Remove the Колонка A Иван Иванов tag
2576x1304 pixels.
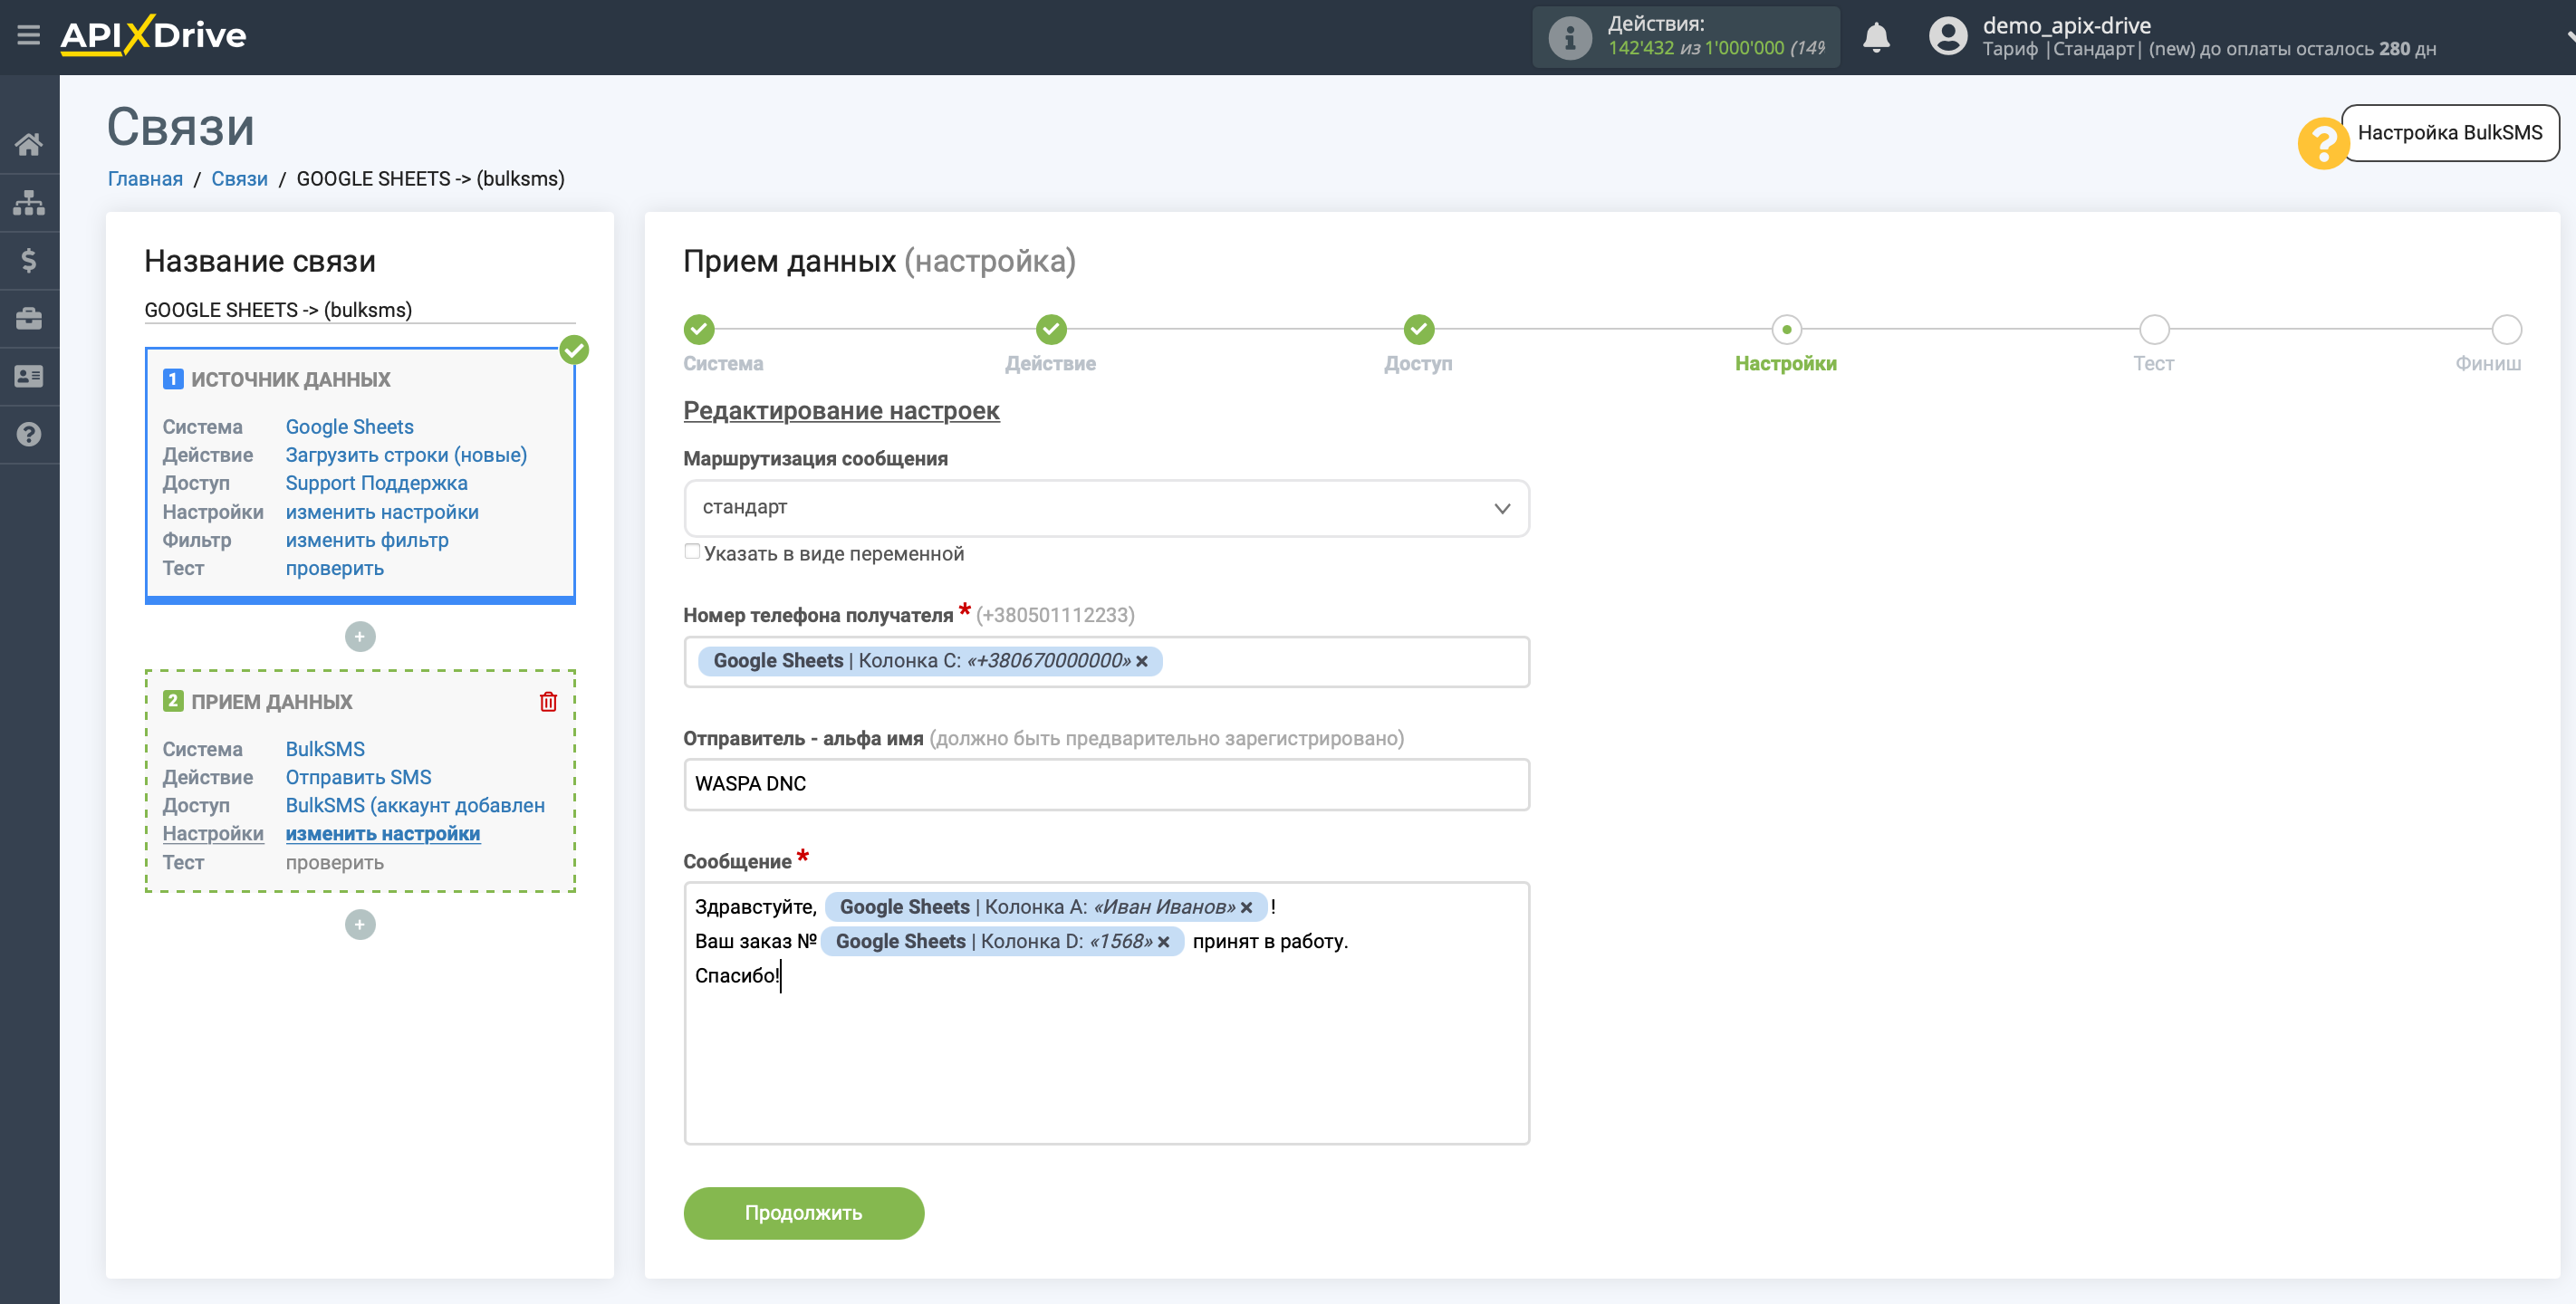tap(1247, 908)
